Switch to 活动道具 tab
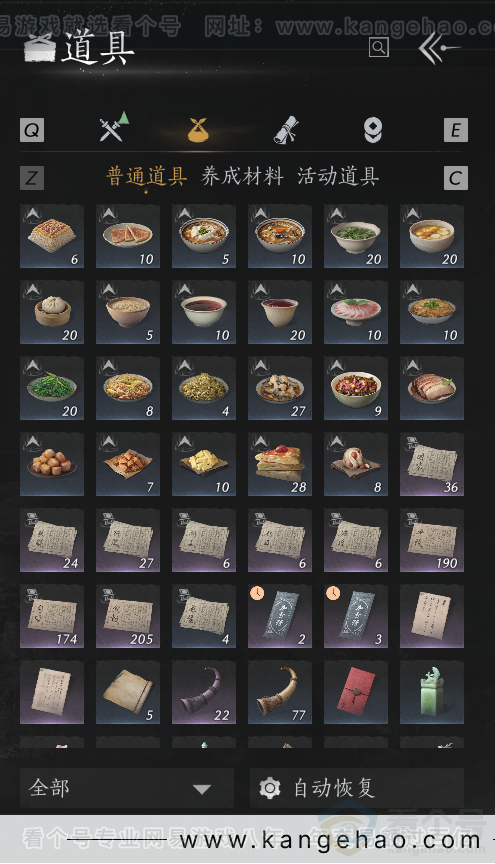Viewport: 495px width, 864px height. click(x=338, y=176)
